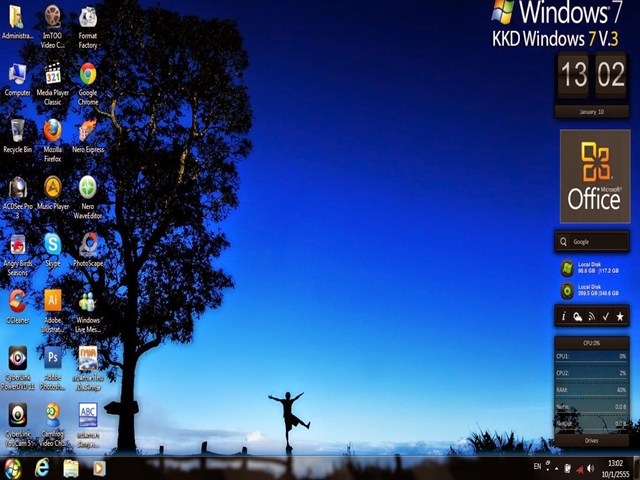The image size is (640, 480).
Task: Click the red network tray icon
Action: click(x=579, y=469)
